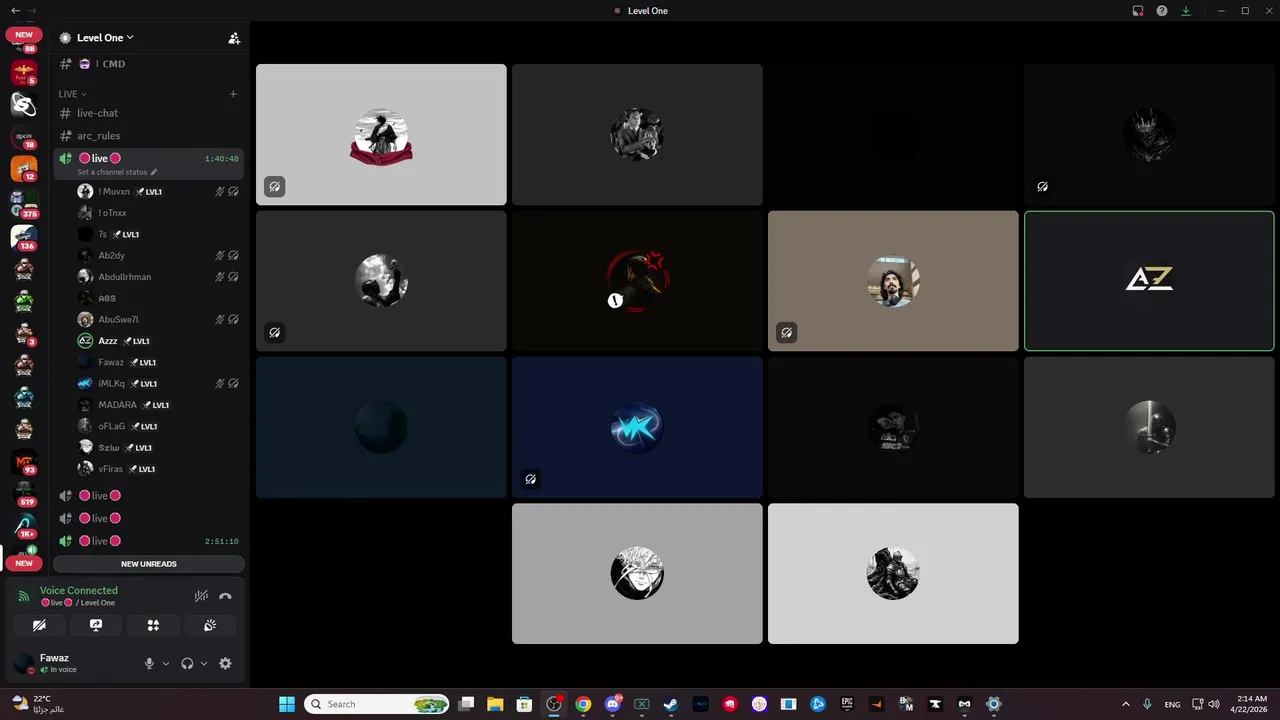
Task: Focus blue VK logo video tile
Action: (637, 427)
